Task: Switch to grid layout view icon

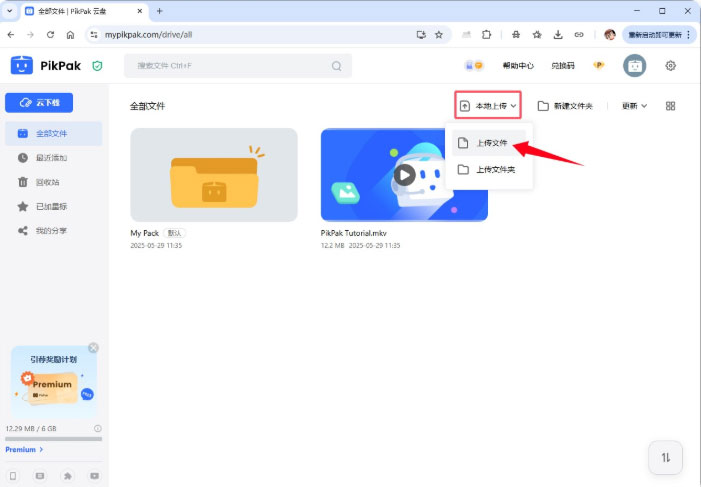Action: tap(670, 106)
